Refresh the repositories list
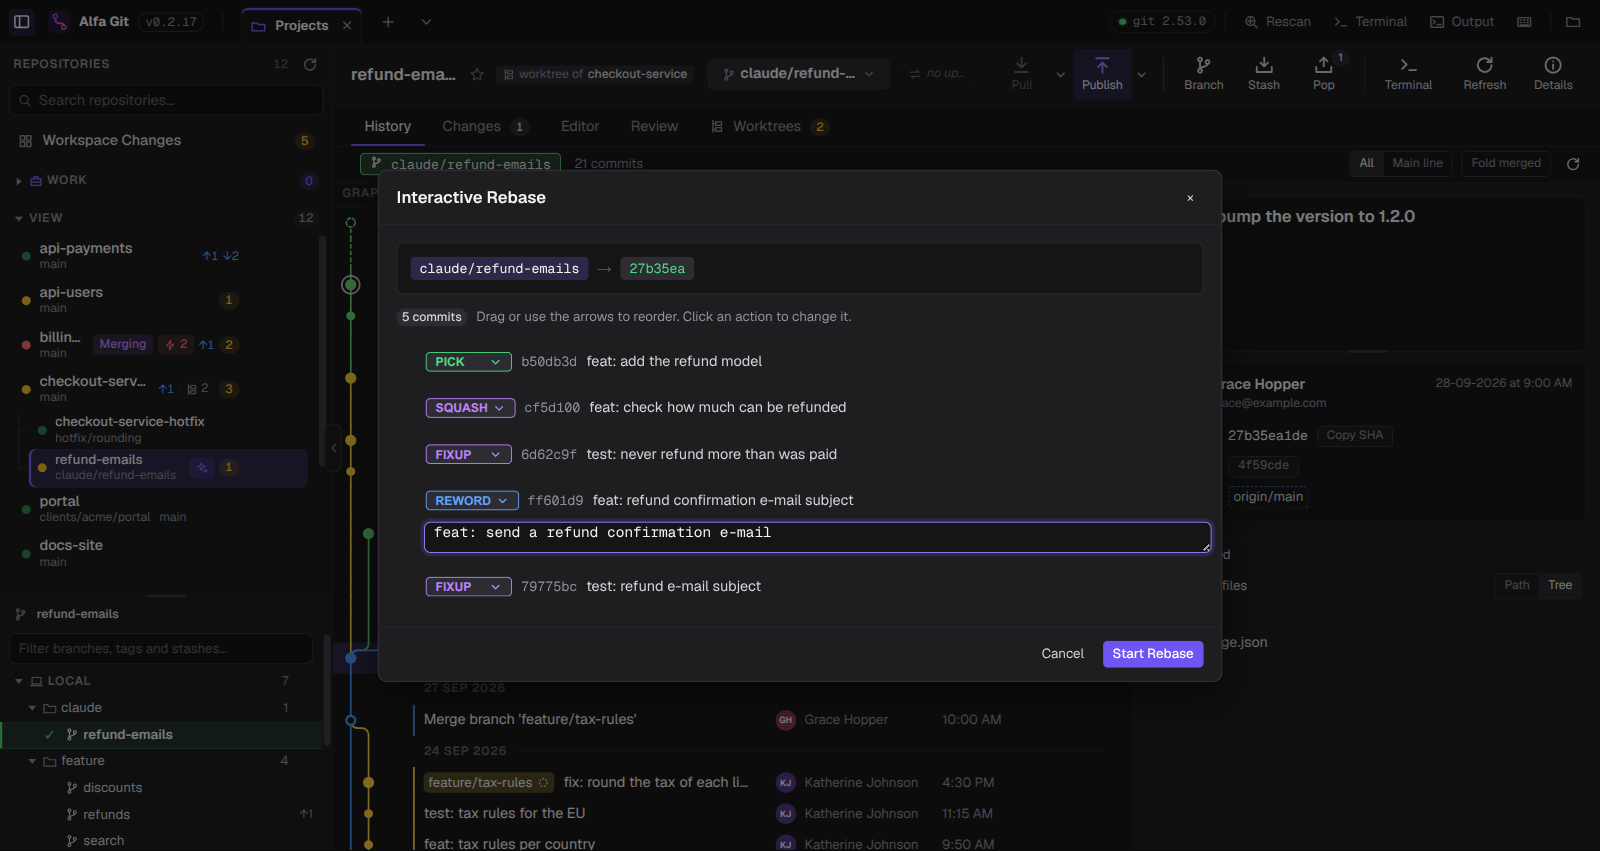The image size is (1600, 851). [310, 64]
